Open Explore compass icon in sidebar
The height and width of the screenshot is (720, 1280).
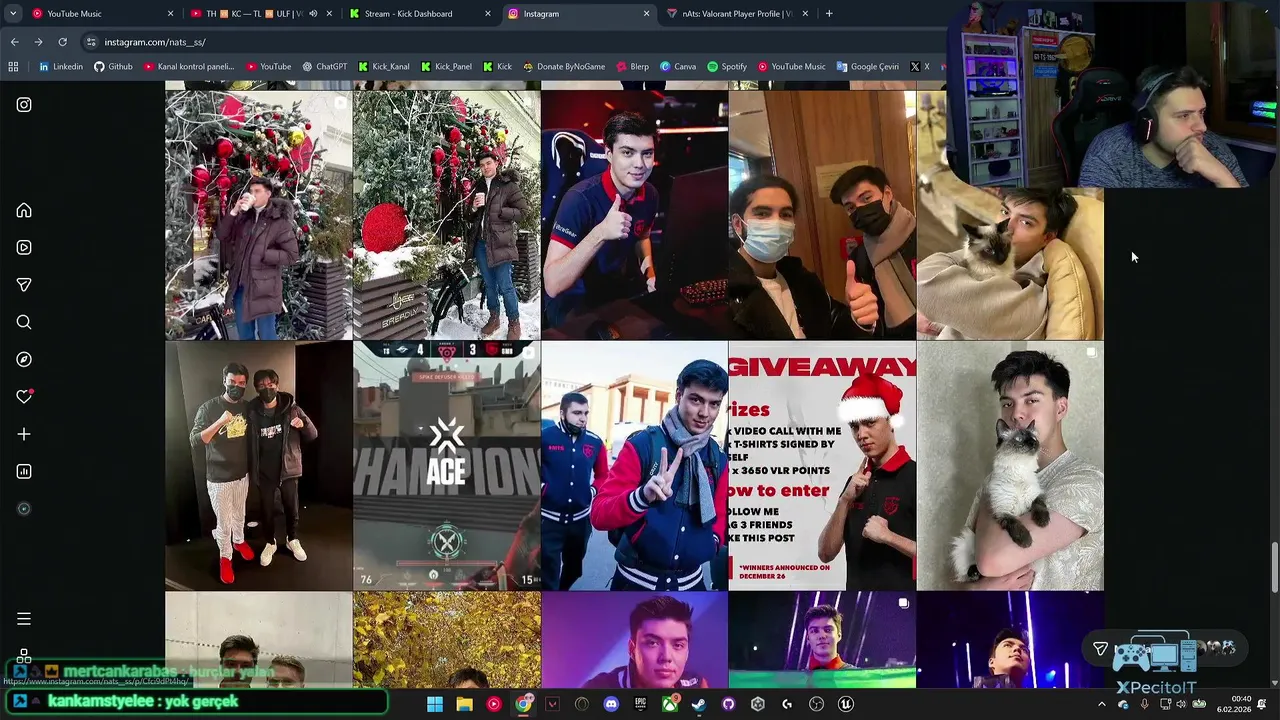coord(24,360)
